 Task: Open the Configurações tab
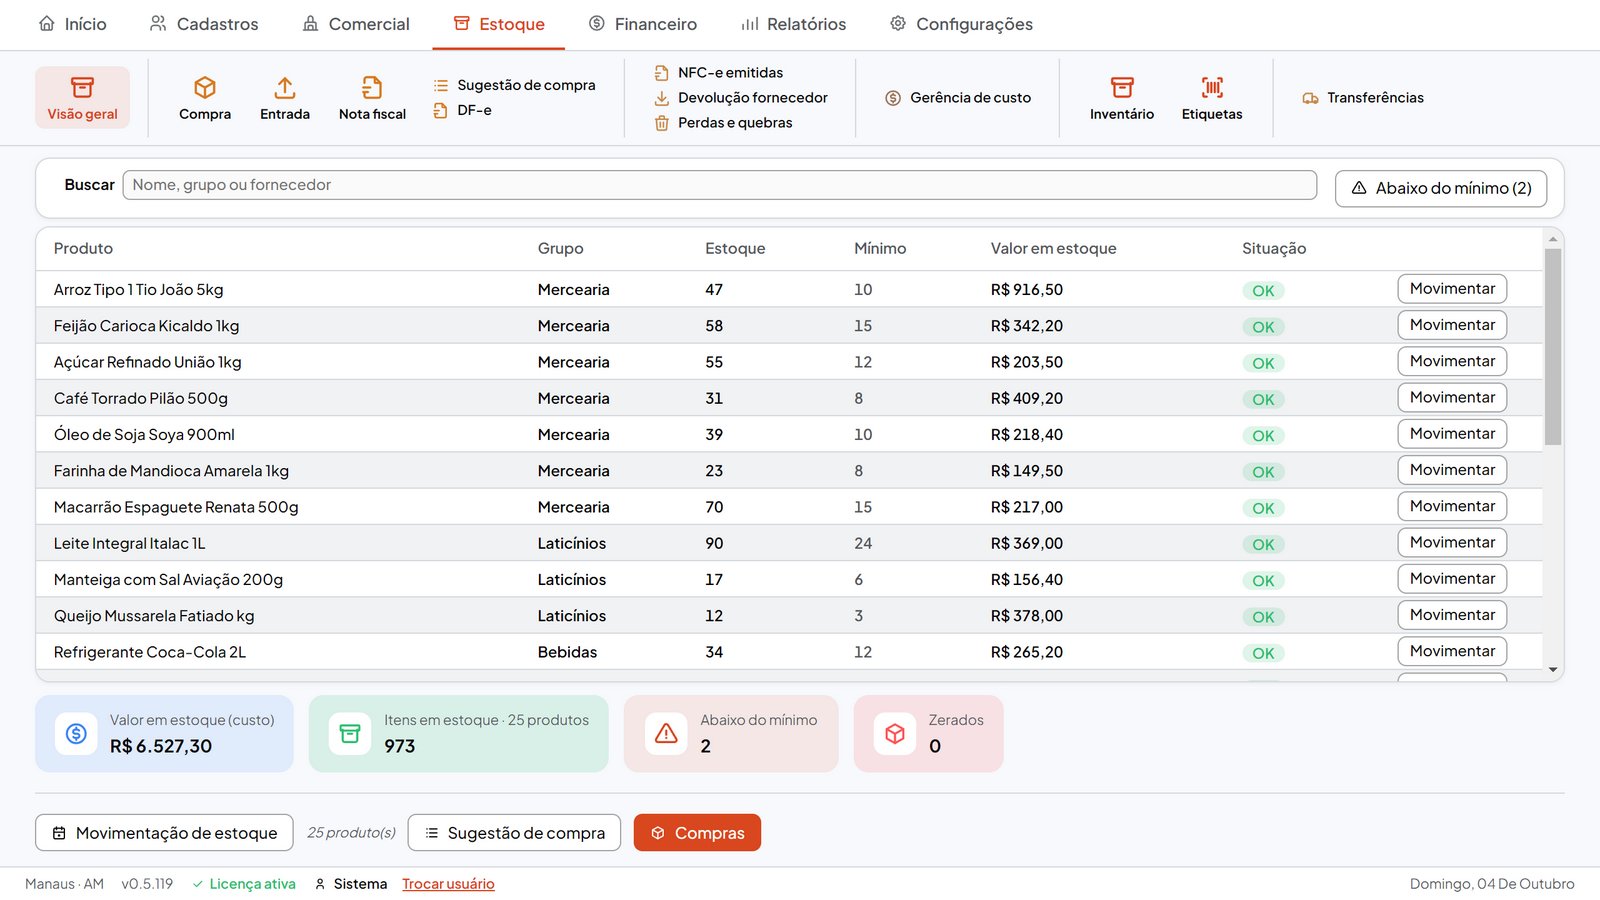(961, 24)
